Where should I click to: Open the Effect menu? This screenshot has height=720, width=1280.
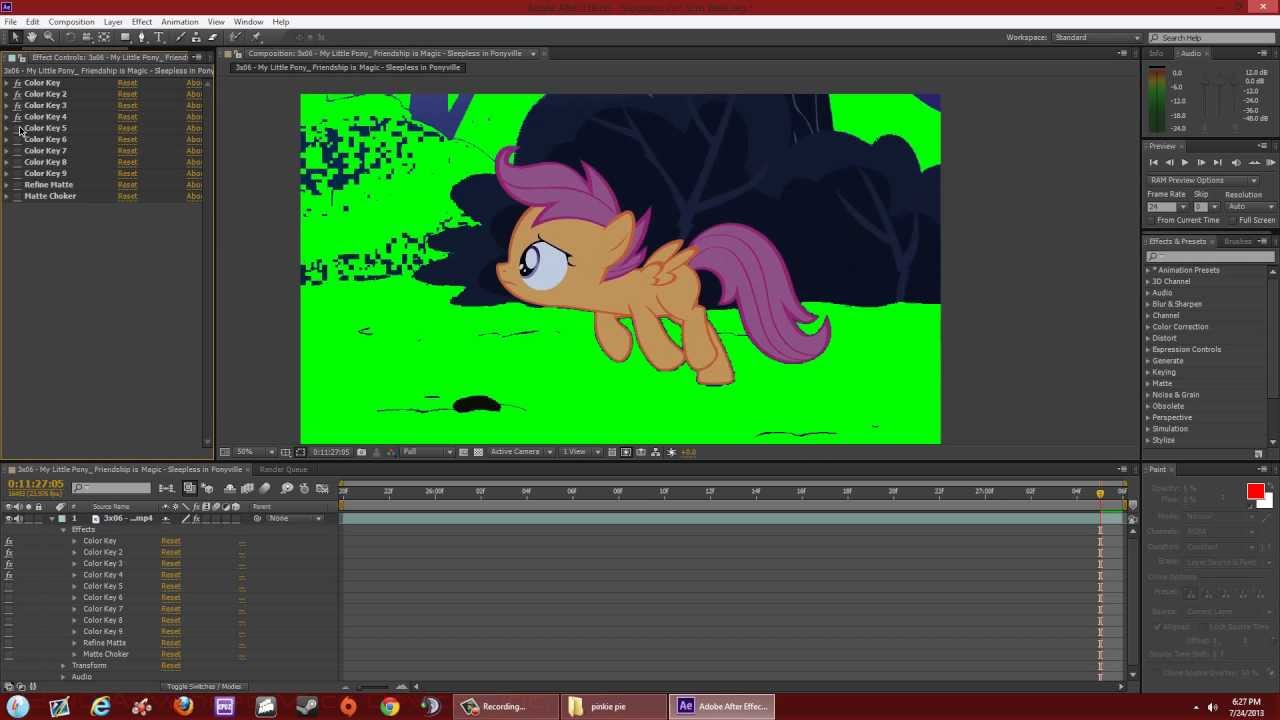(142, 21)
